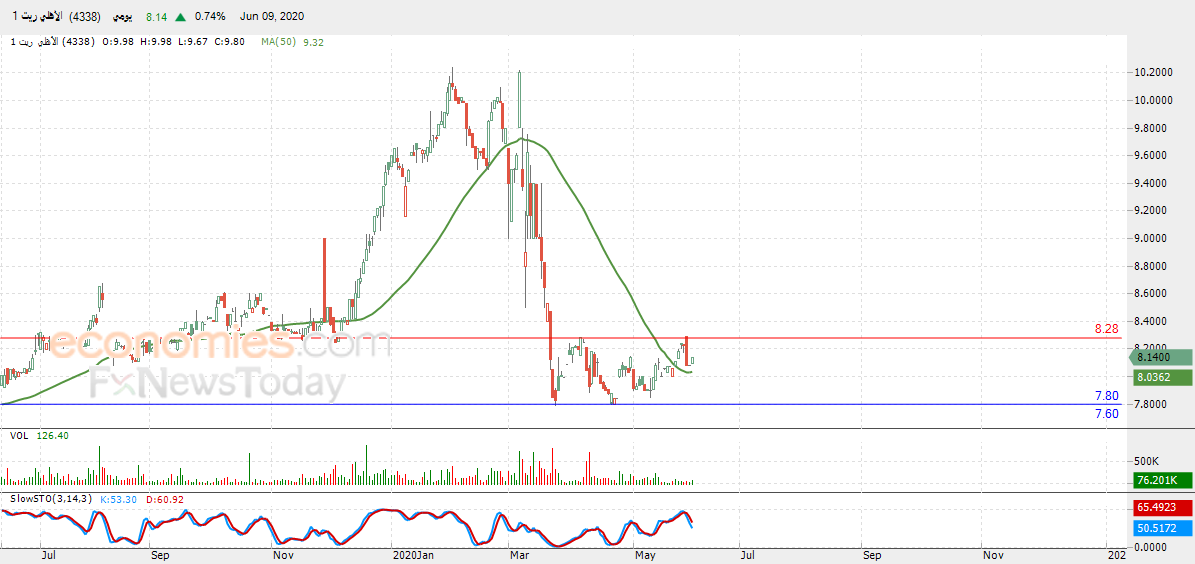The width and height of the screenshot is (1195, 564).
Task: Select the 7.80 support level label
Action: coord(1106,396)
